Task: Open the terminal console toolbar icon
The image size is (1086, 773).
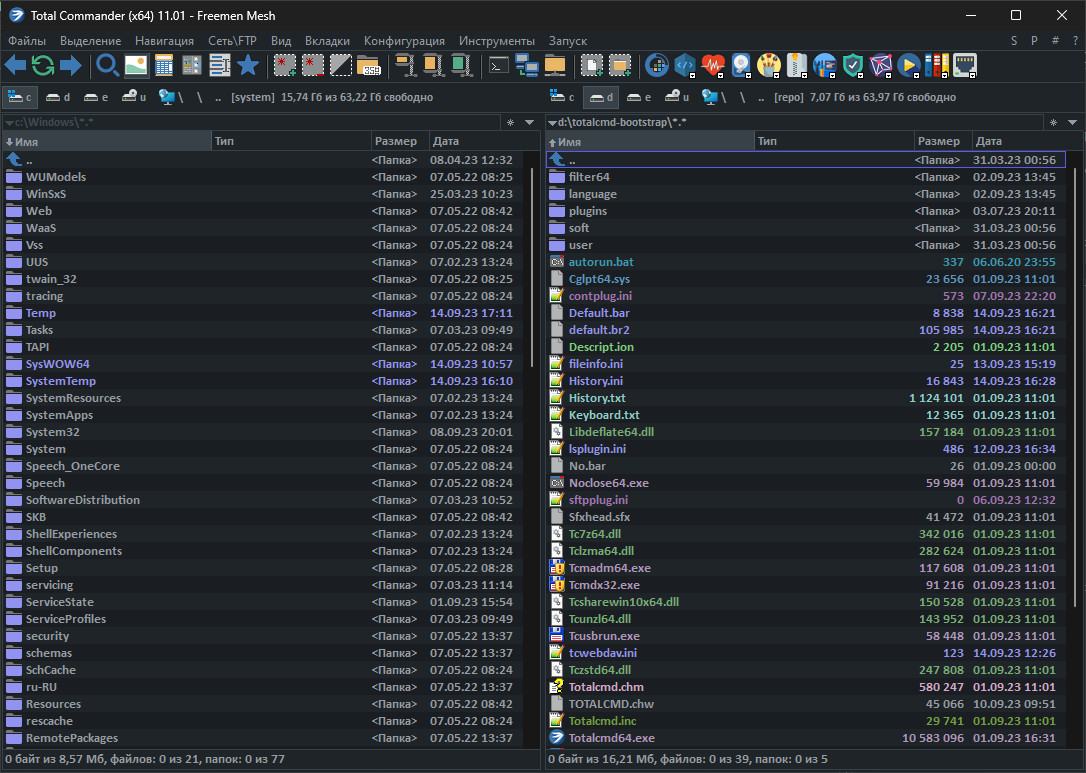Action: coord(497,66)
